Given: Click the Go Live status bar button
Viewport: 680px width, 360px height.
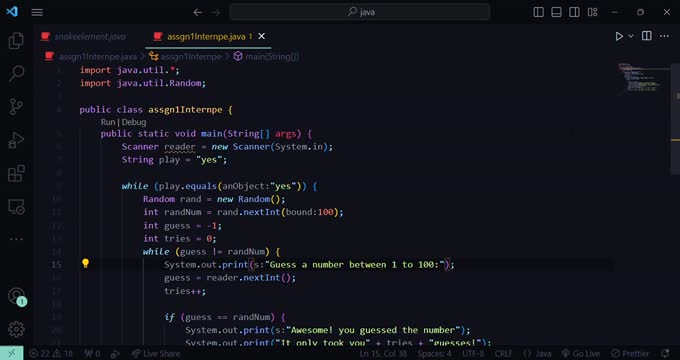Looking at the screenshot, I should point(581,353).
